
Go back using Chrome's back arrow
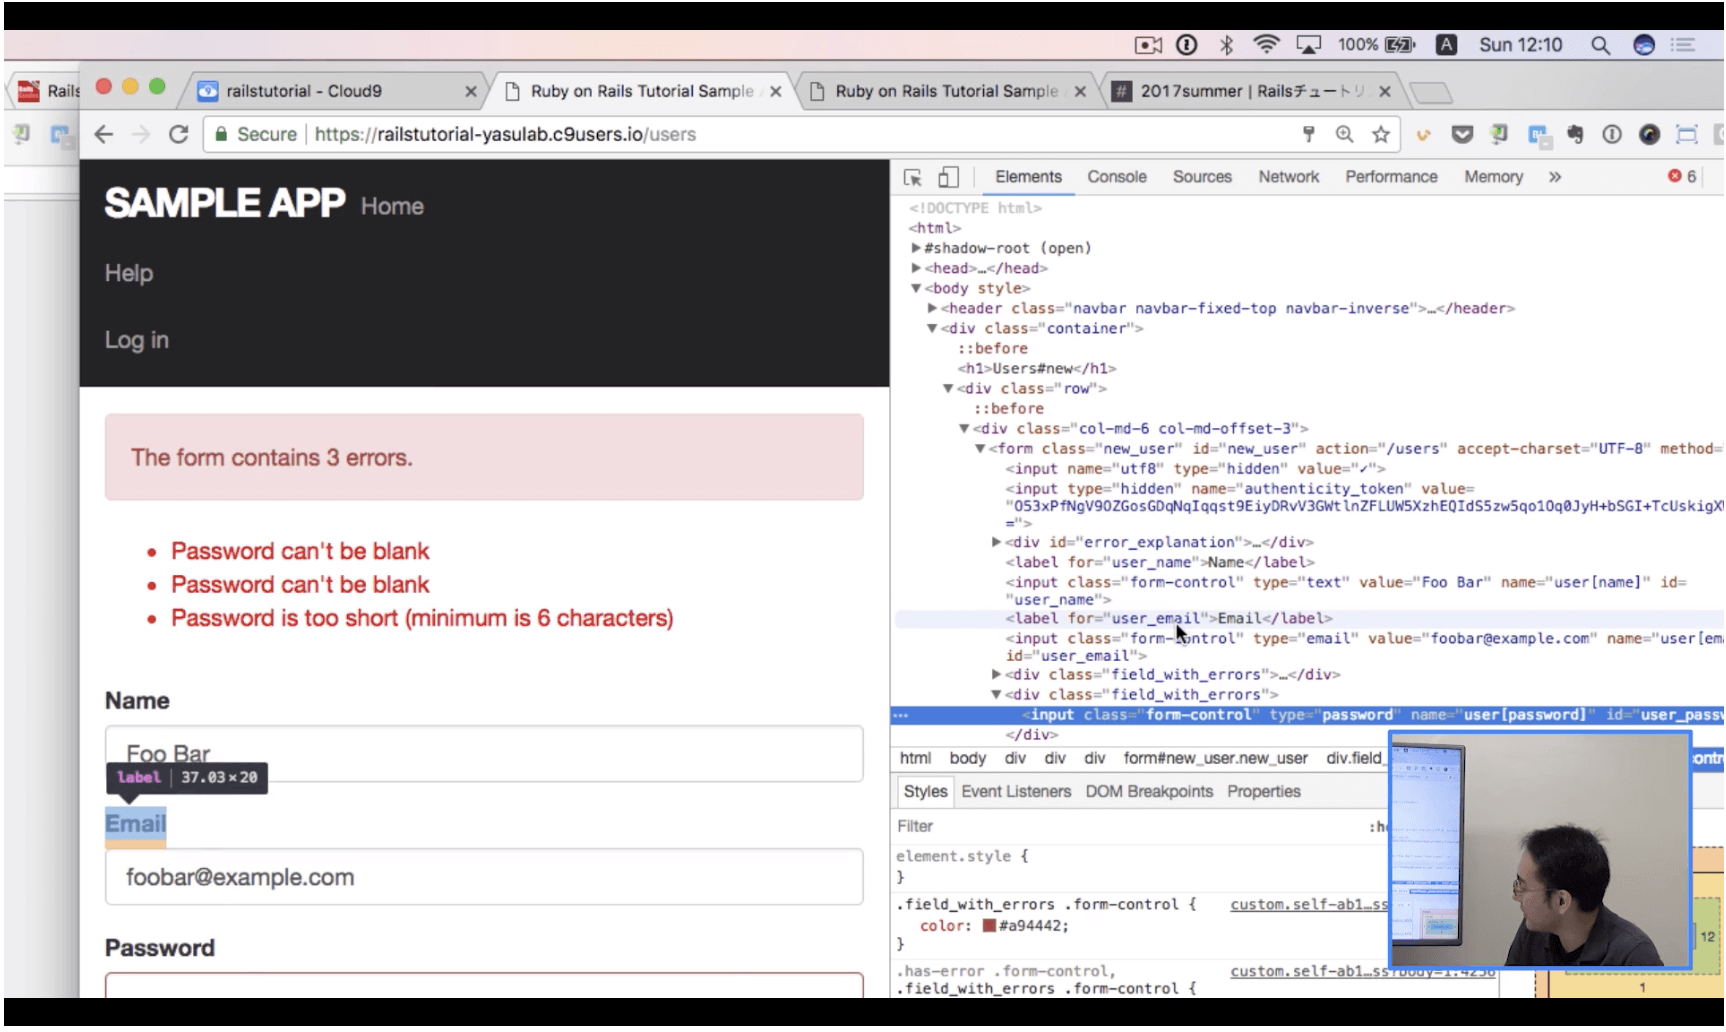pyautogui.click(x=104, y=134)
